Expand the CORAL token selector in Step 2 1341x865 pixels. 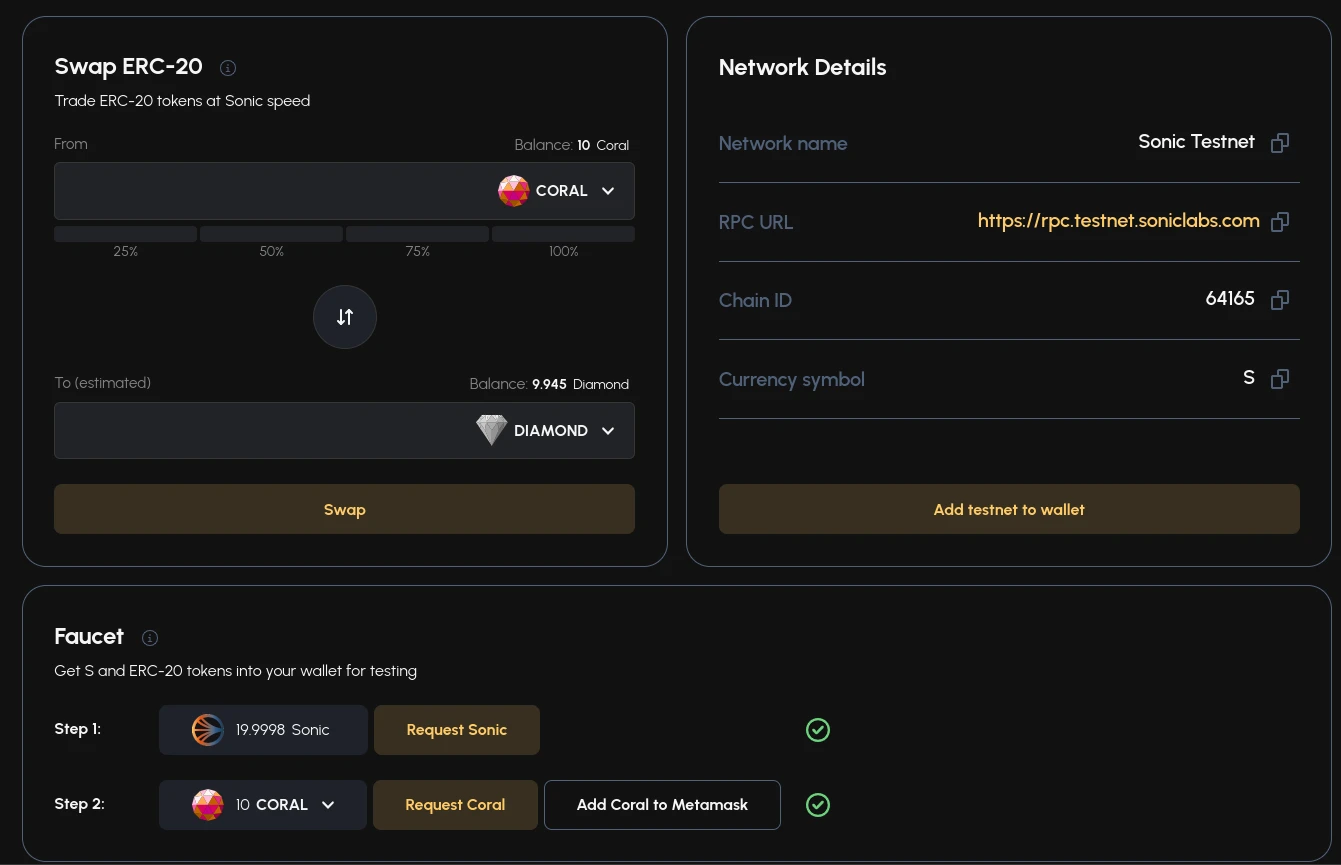[x=263, y=805]
